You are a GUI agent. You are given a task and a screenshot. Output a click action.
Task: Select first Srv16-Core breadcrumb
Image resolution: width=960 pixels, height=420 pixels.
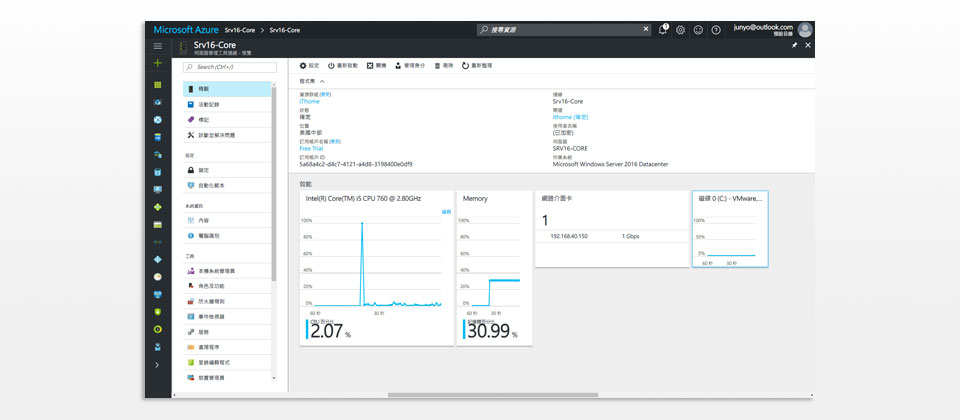tap(241, 30)
